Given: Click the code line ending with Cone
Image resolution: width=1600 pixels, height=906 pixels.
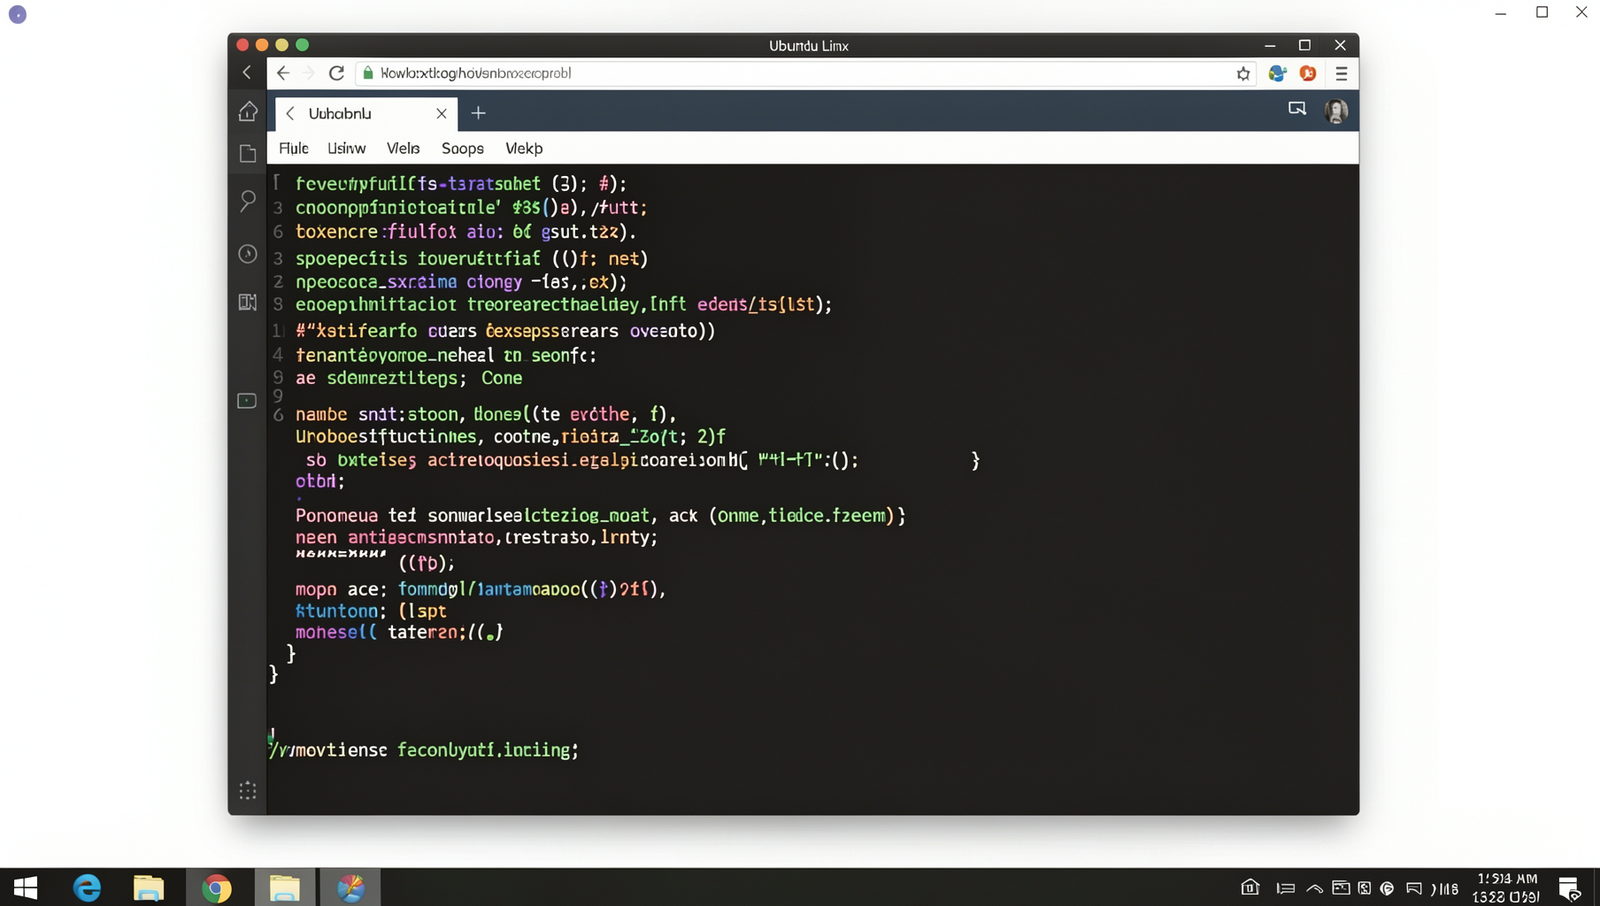Looking at the screenshot, I should [409, 378].
